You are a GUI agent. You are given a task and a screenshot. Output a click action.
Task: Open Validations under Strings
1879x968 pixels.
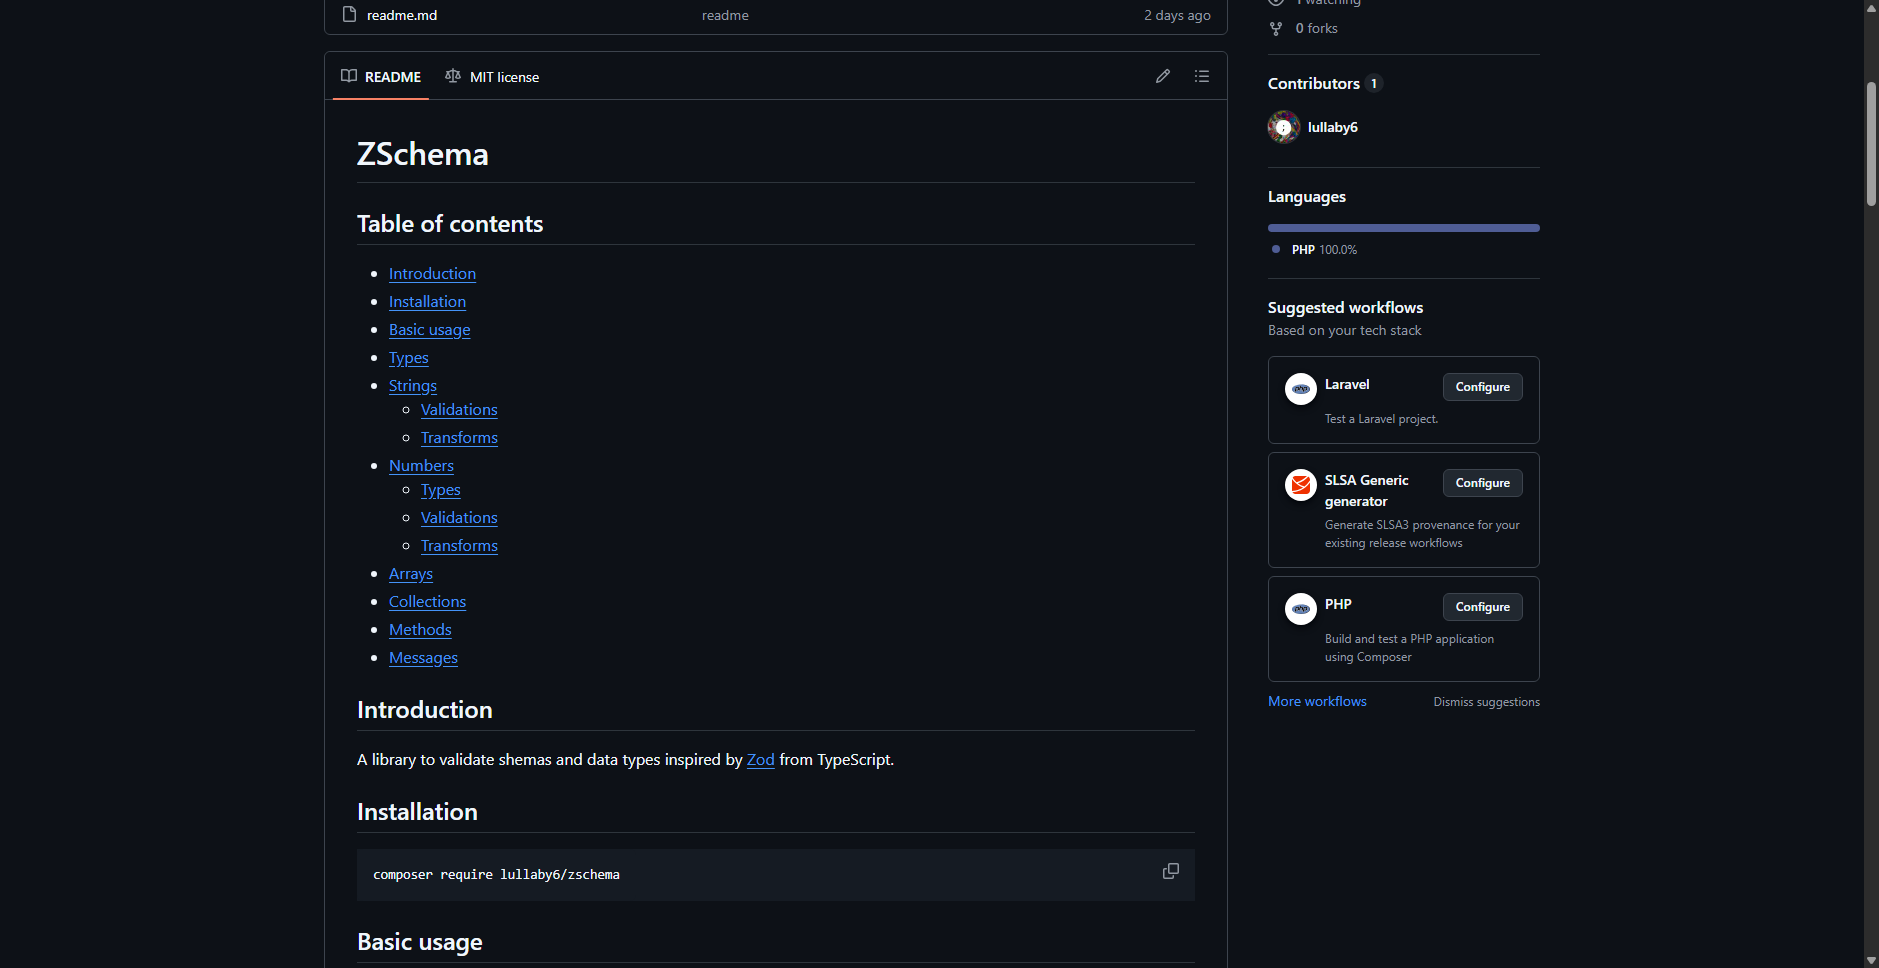tap(459, 410)
